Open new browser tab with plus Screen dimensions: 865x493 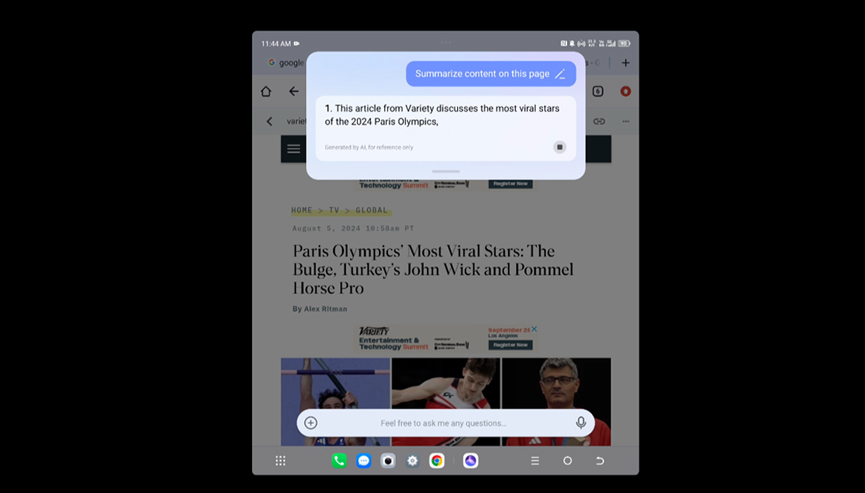[625, 62]
